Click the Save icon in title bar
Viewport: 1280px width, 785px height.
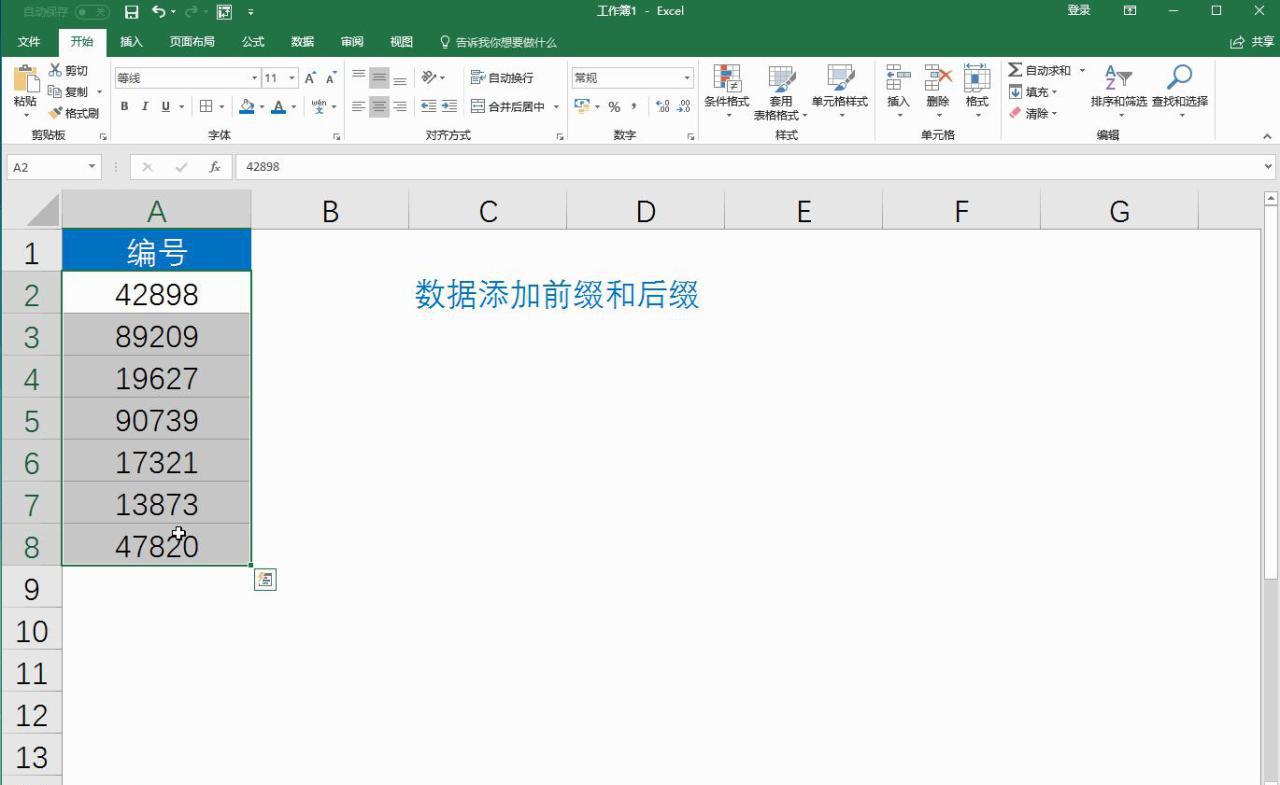(x=131, y=12)
